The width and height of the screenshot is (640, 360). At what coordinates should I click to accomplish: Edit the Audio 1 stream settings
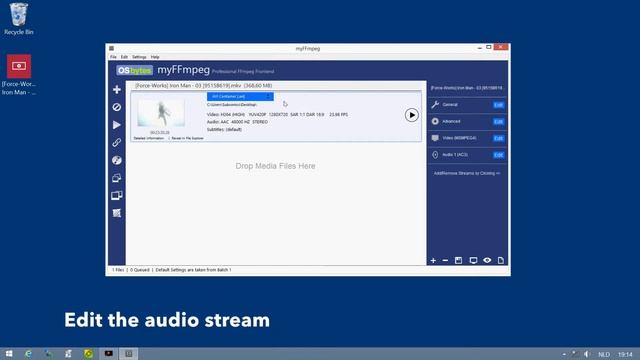tap(498, 155)
